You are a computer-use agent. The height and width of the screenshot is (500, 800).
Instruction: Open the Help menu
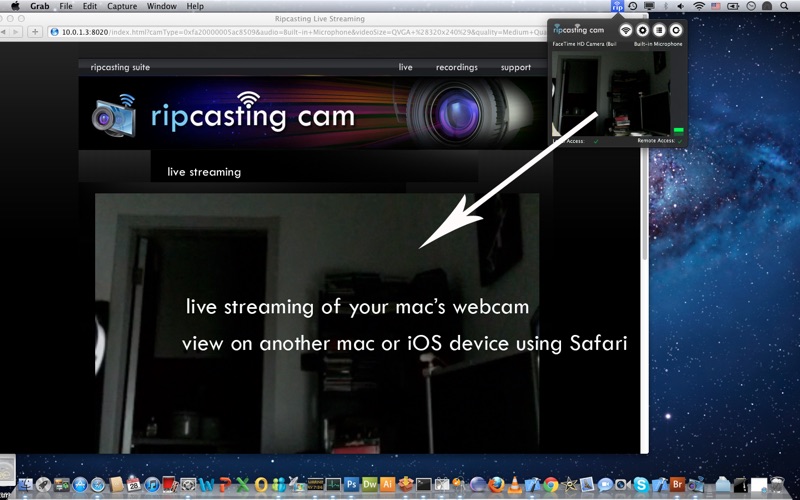195,6
